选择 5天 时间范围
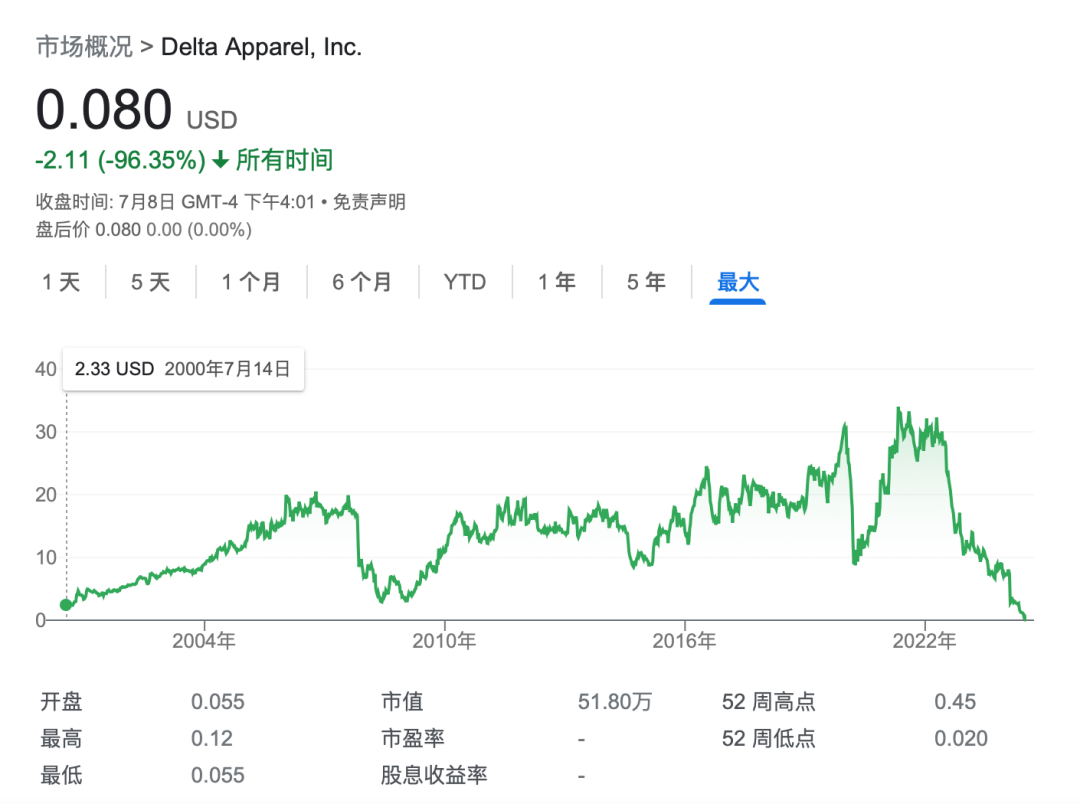1080x804 pixels. [x=149, y=282]
